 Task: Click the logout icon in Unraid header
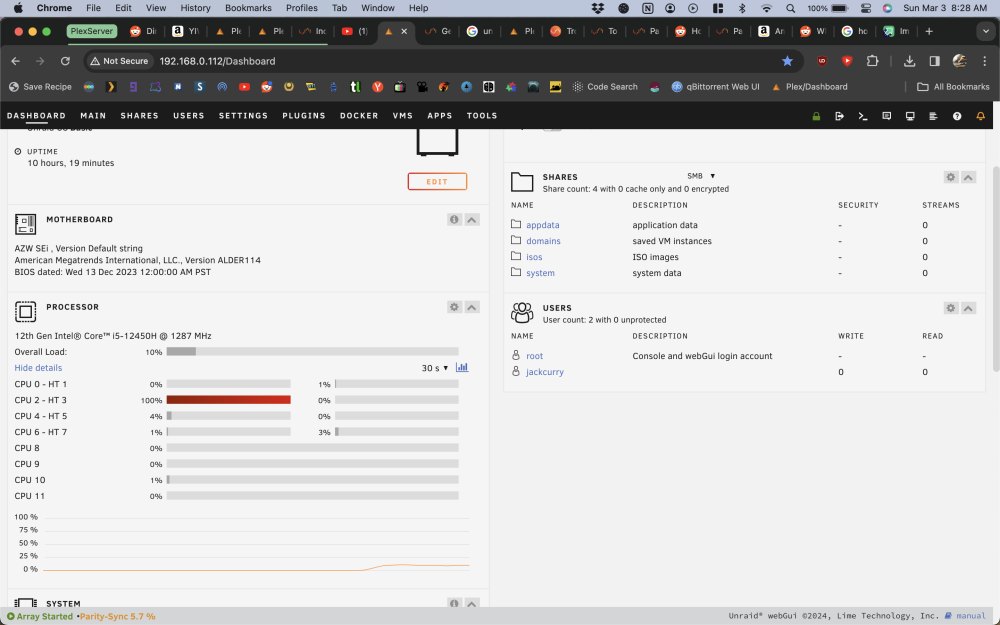(x=839, y=116)
